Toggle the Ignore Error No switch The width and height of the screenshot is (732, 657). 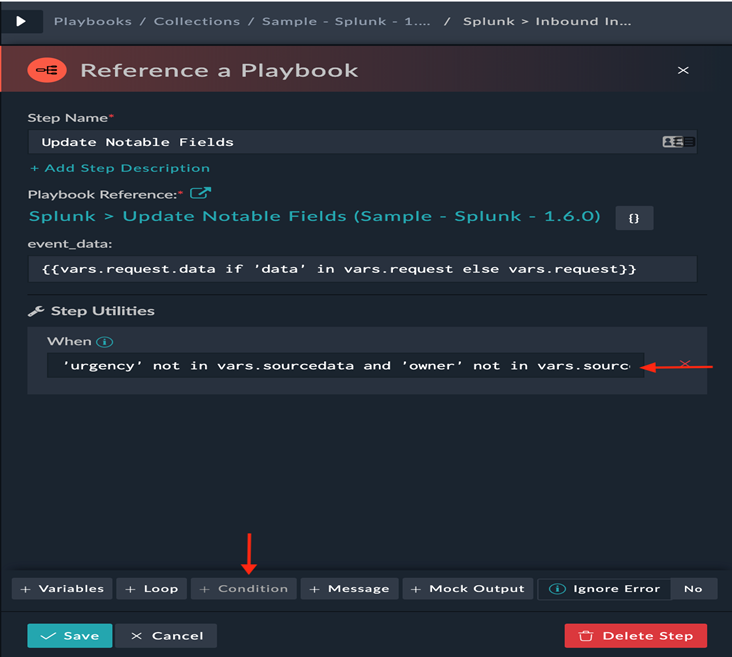pos(693,589)
